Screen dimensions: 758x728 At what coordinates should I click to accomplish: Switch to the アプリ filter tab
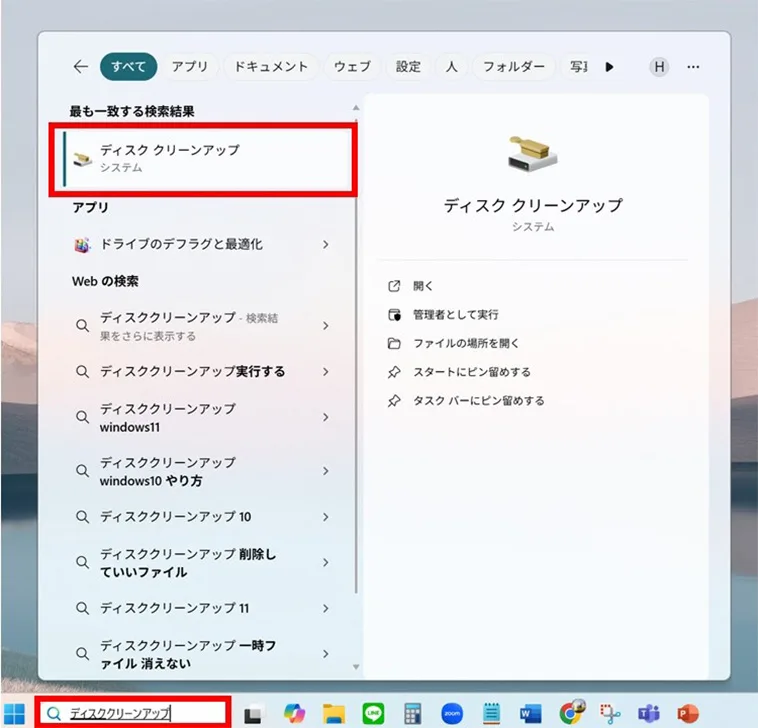click(190, 67)
